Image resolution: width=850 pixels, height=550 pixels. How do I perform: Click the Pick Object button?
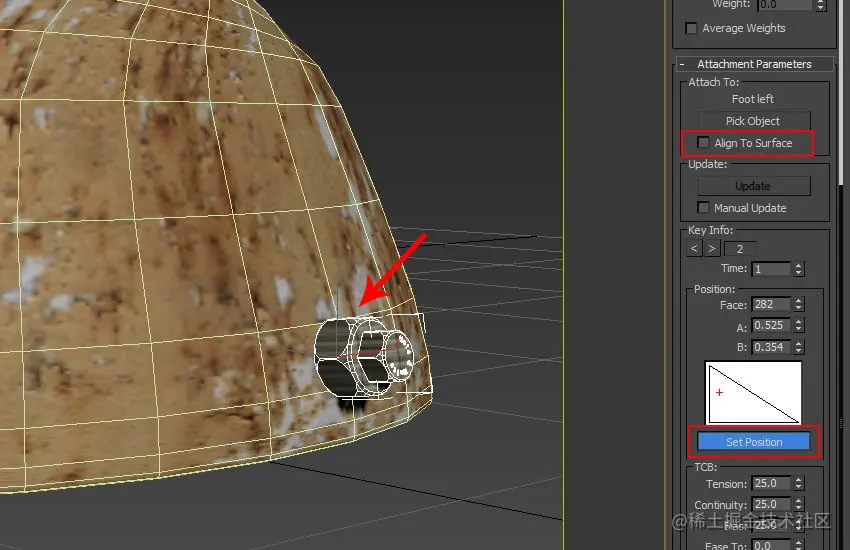click(x=754, y=121)
